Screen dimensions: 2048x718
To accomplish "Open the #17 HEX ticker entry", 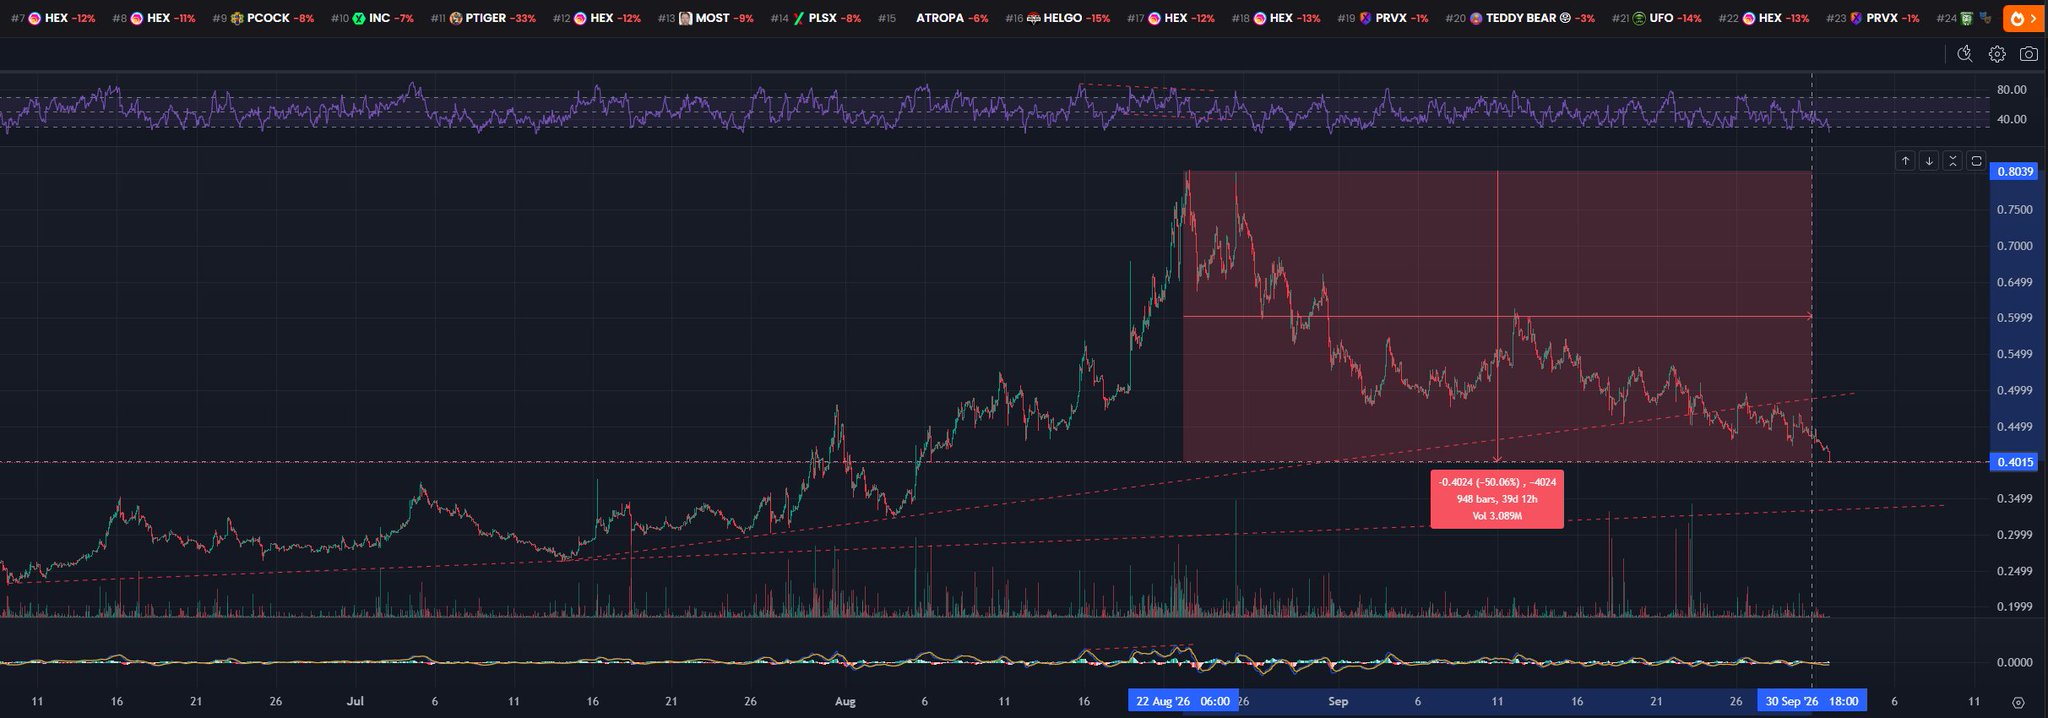I will pos(1171,18).
